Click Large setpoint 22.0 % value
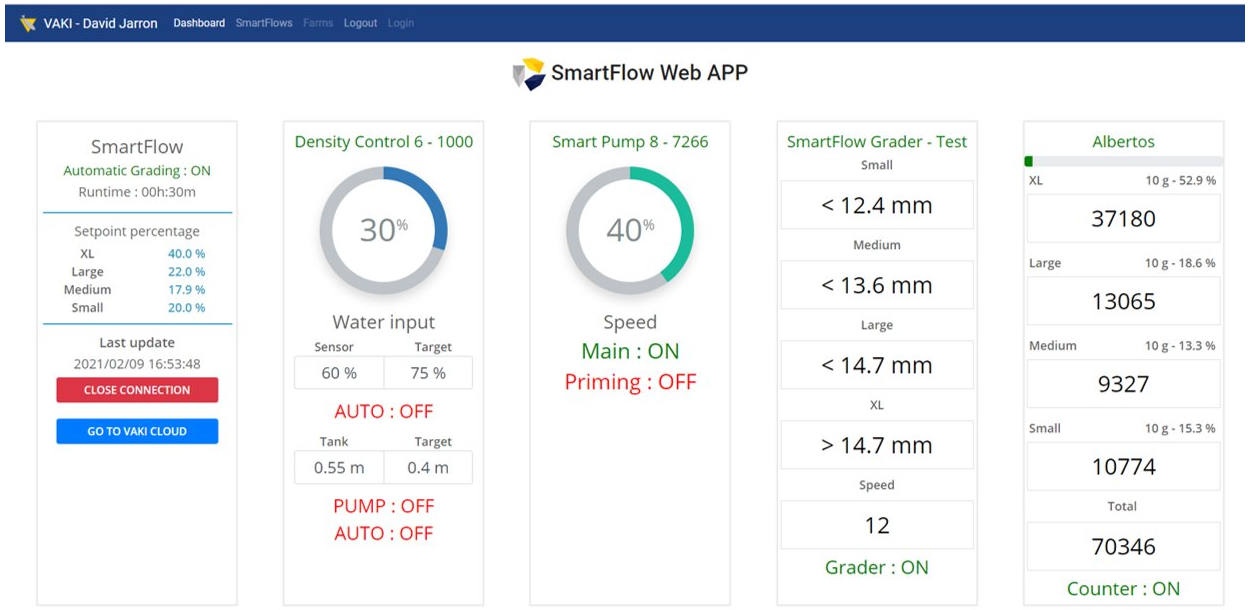 point(186,272)
